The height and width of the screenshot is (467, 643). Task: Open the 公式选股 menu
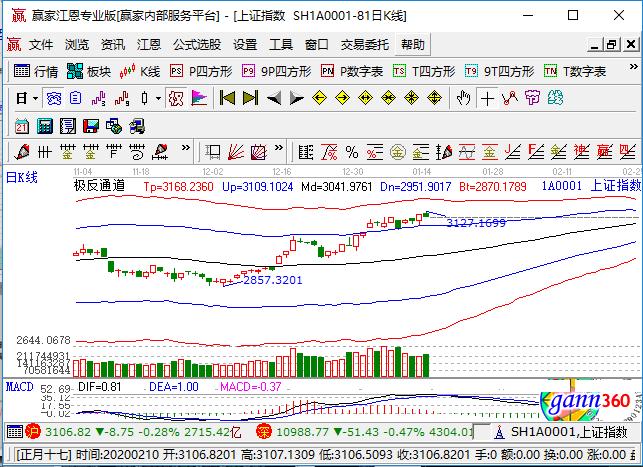tap(197, 44)
